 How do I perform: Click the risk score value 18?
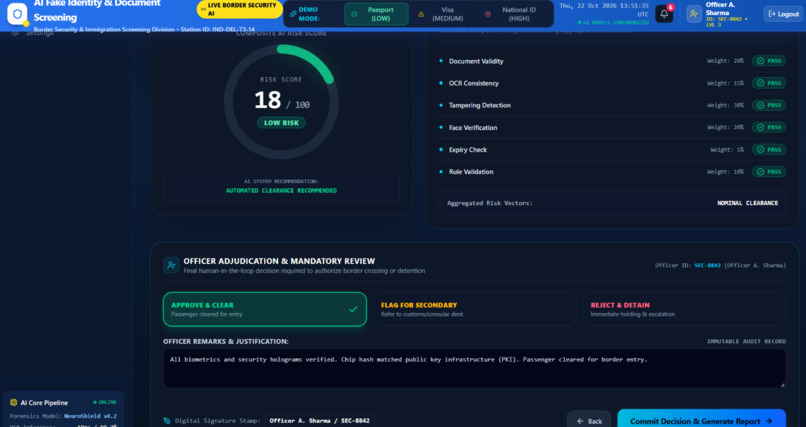click(x=268, y=100)
